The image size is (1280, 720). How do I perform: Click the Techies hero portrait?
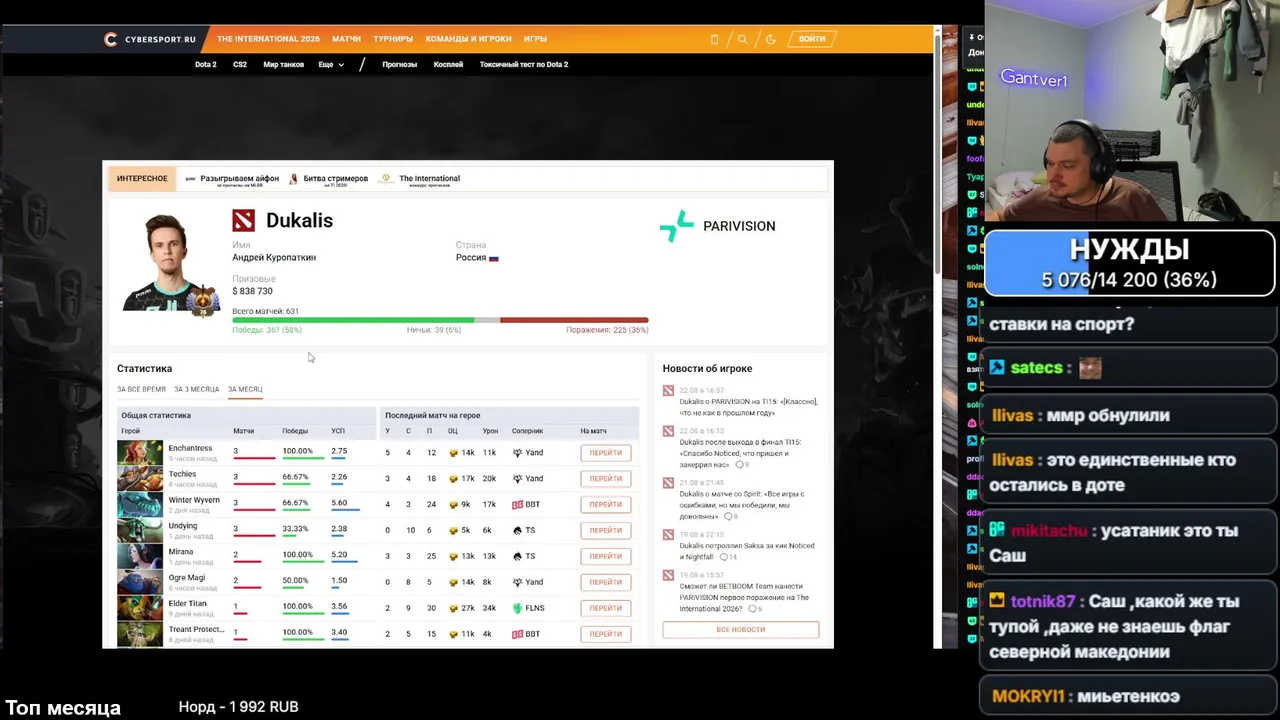coord(140,478)
